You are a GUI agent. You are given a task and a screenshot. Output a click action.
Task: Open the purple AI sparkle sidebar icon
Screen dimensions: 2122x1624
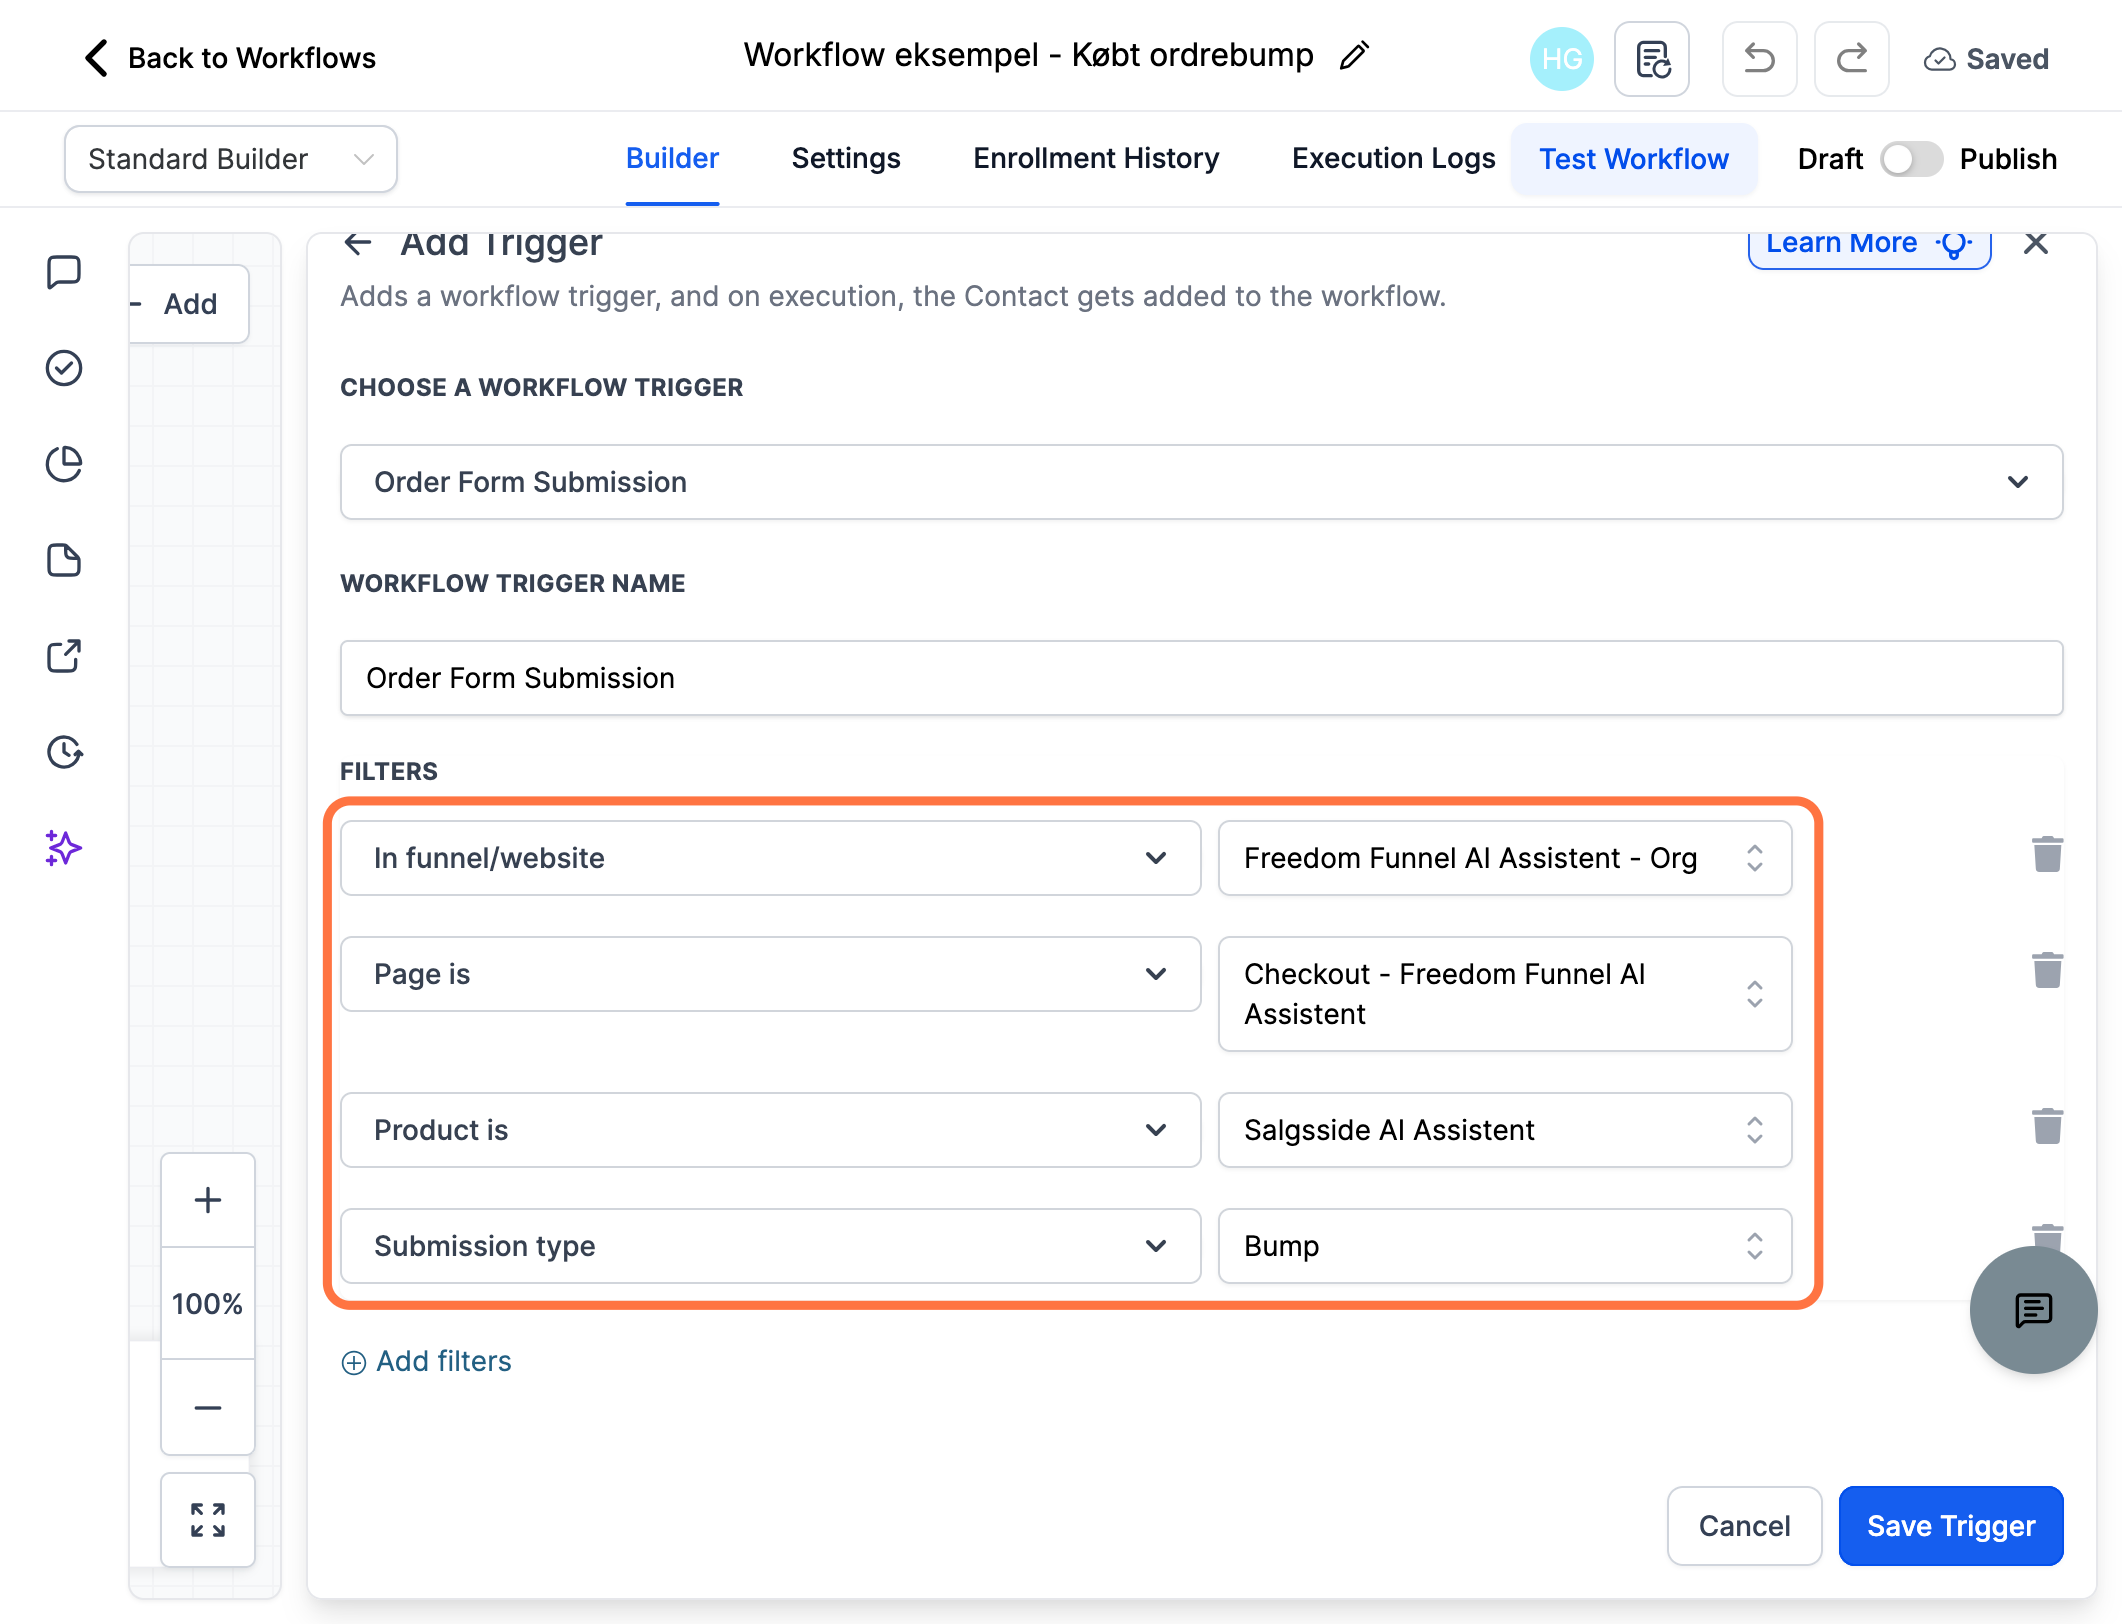click(64, 848)
